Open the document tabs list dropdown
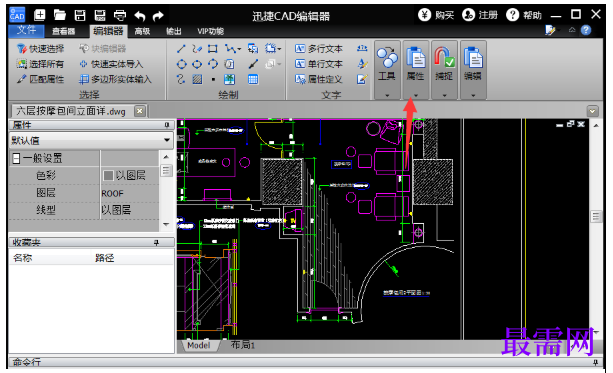This screenshot has height=373, width=613. coord(592,111)
